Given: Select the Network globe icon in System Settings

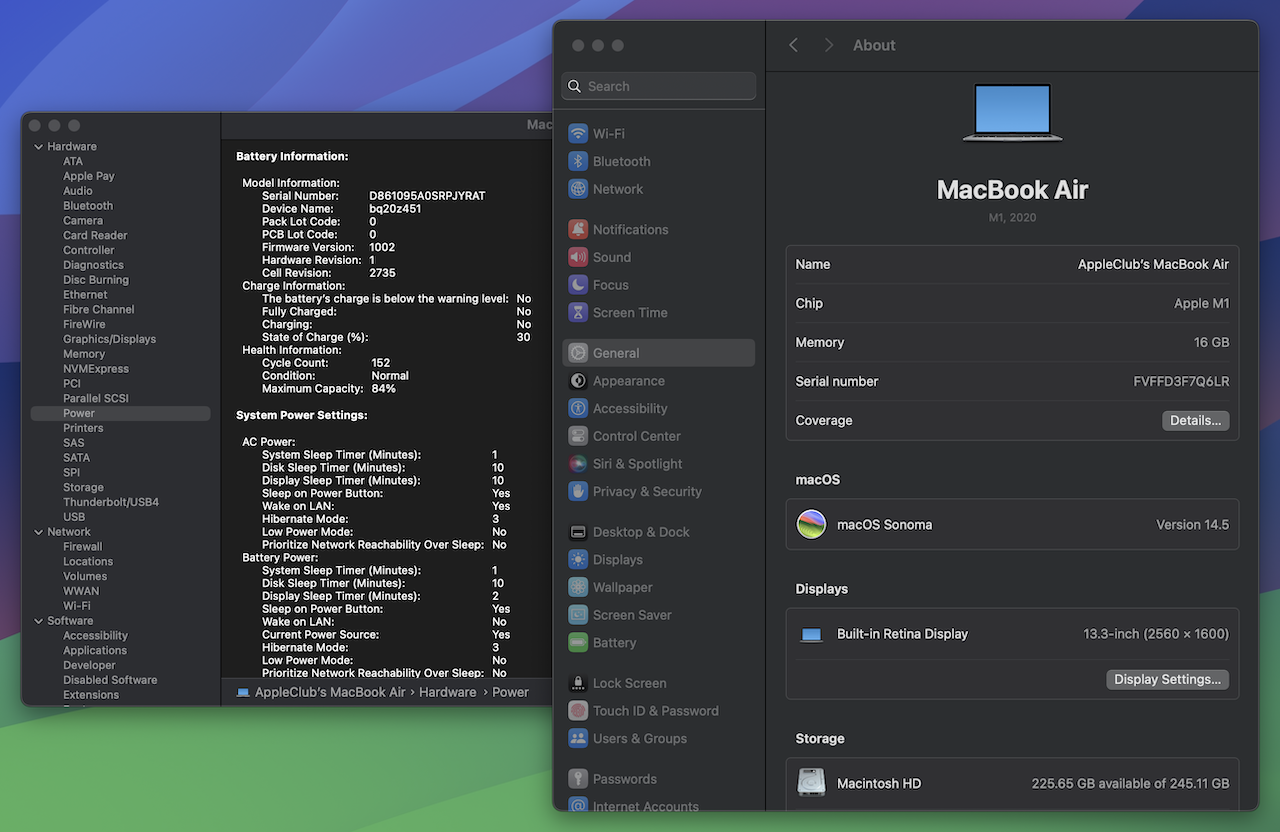Looking at the screenshot, I should coord(578,189).
